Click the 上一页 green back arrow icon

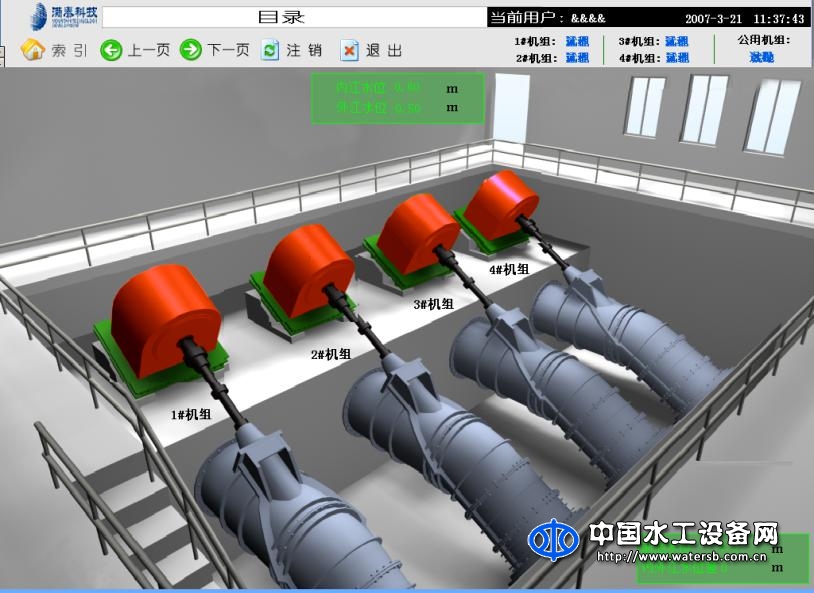coord(111,48)
